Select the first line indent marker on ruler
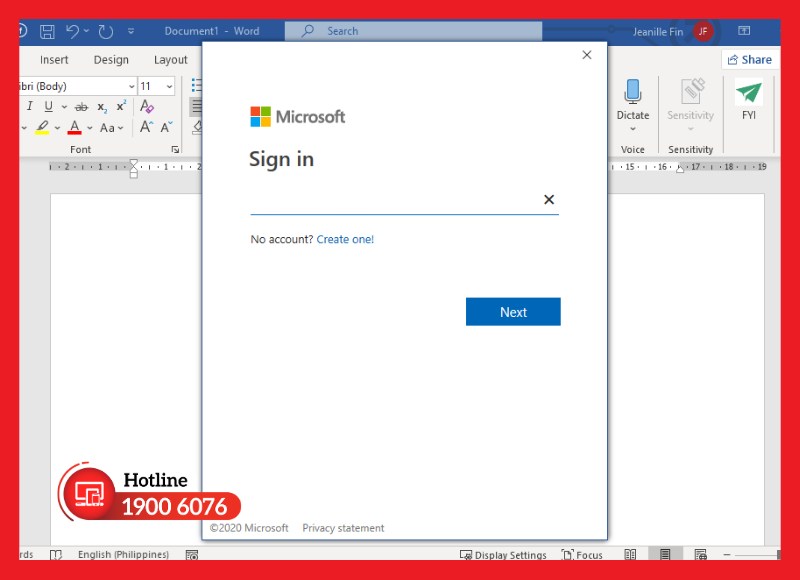The width and height of the screenshot is (800, 580). coord(134,163)
